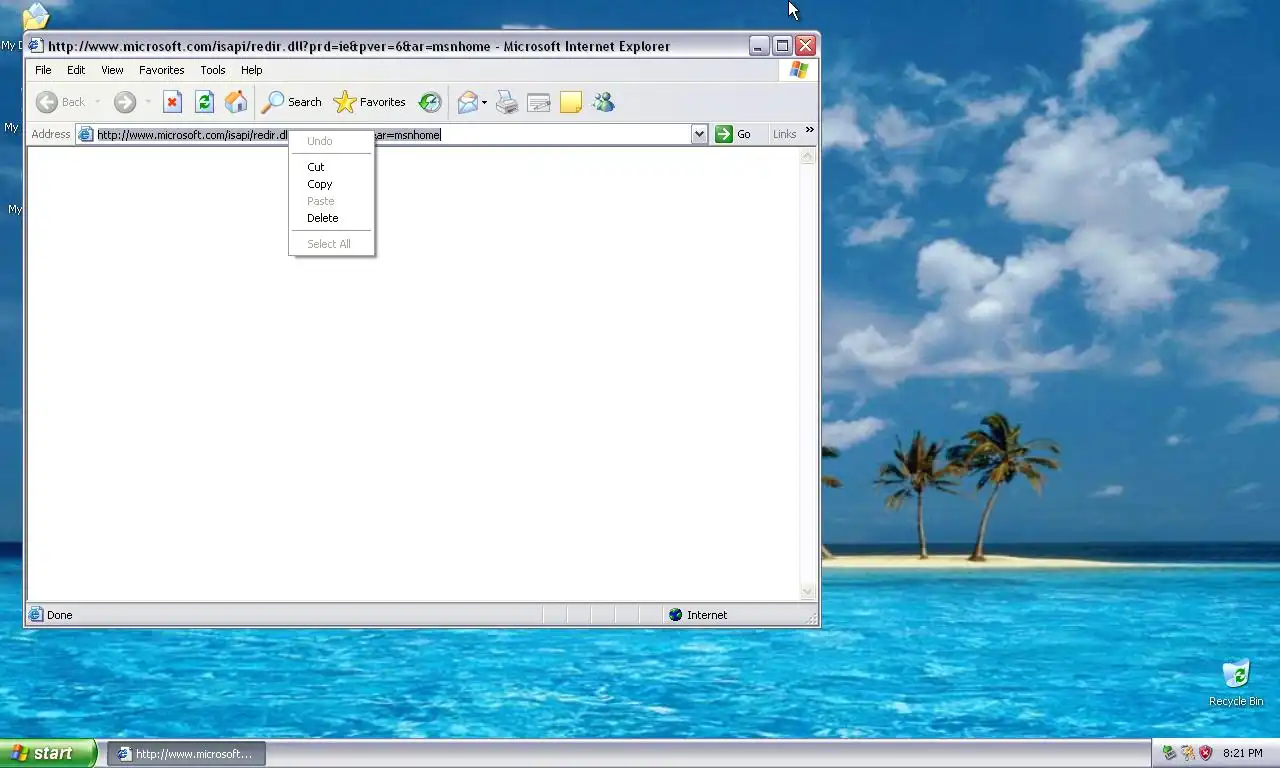The image size is (1280, 768).
Task: Click the vertical scrollbar up arrow
Action: [x=808, y=157]
